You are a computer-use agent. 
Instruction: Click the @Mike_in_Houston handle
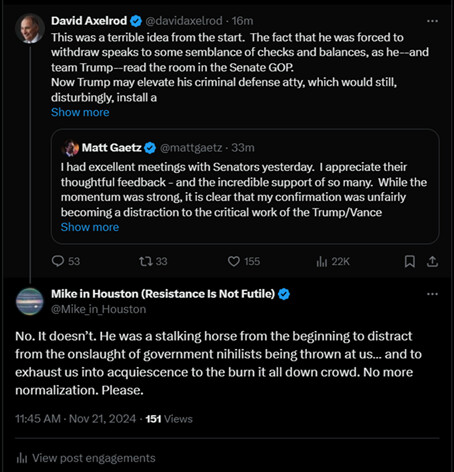pos(98,309)
